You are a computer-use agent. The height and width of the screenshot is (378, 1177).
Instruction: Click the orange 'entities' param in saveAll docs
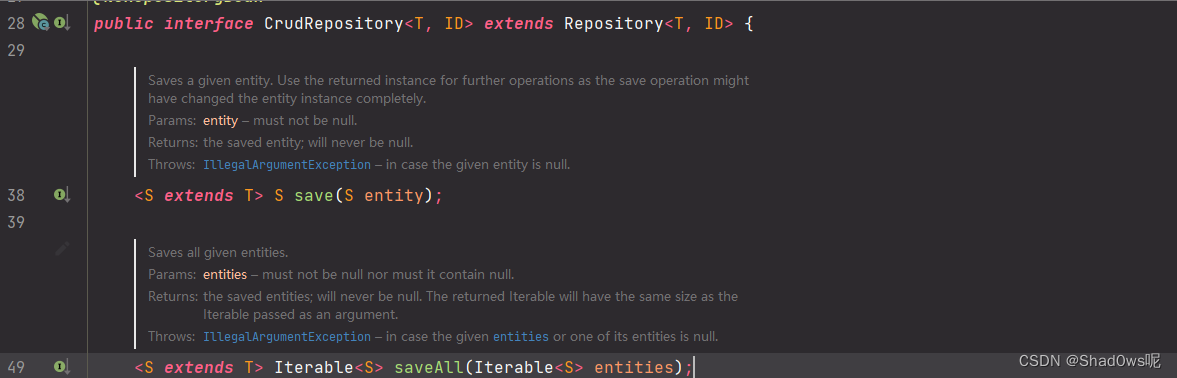coord(224,274)
